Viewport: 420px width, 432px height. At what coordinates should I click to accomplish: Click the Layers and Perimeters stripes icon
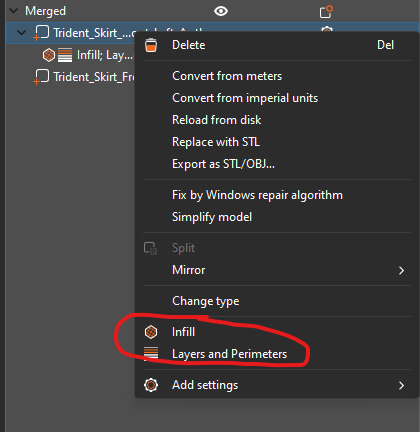(x=151, y=354)
